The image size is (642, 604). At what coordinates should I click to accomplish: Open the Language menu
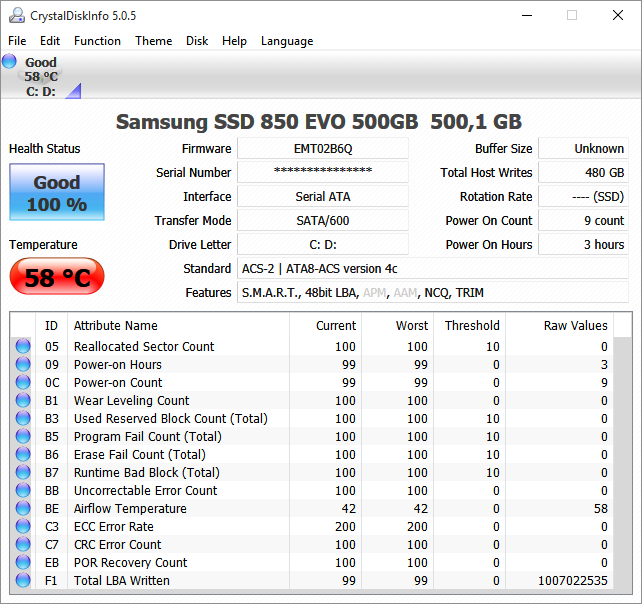click(x=287, y=41)
